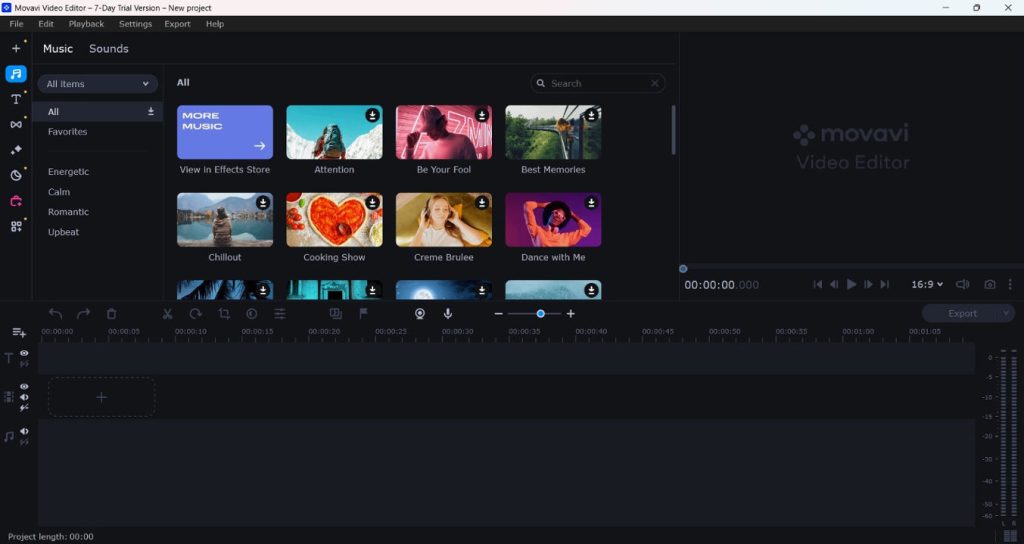Toggle visibility of the title track
1024x544 pixels.
24,353
